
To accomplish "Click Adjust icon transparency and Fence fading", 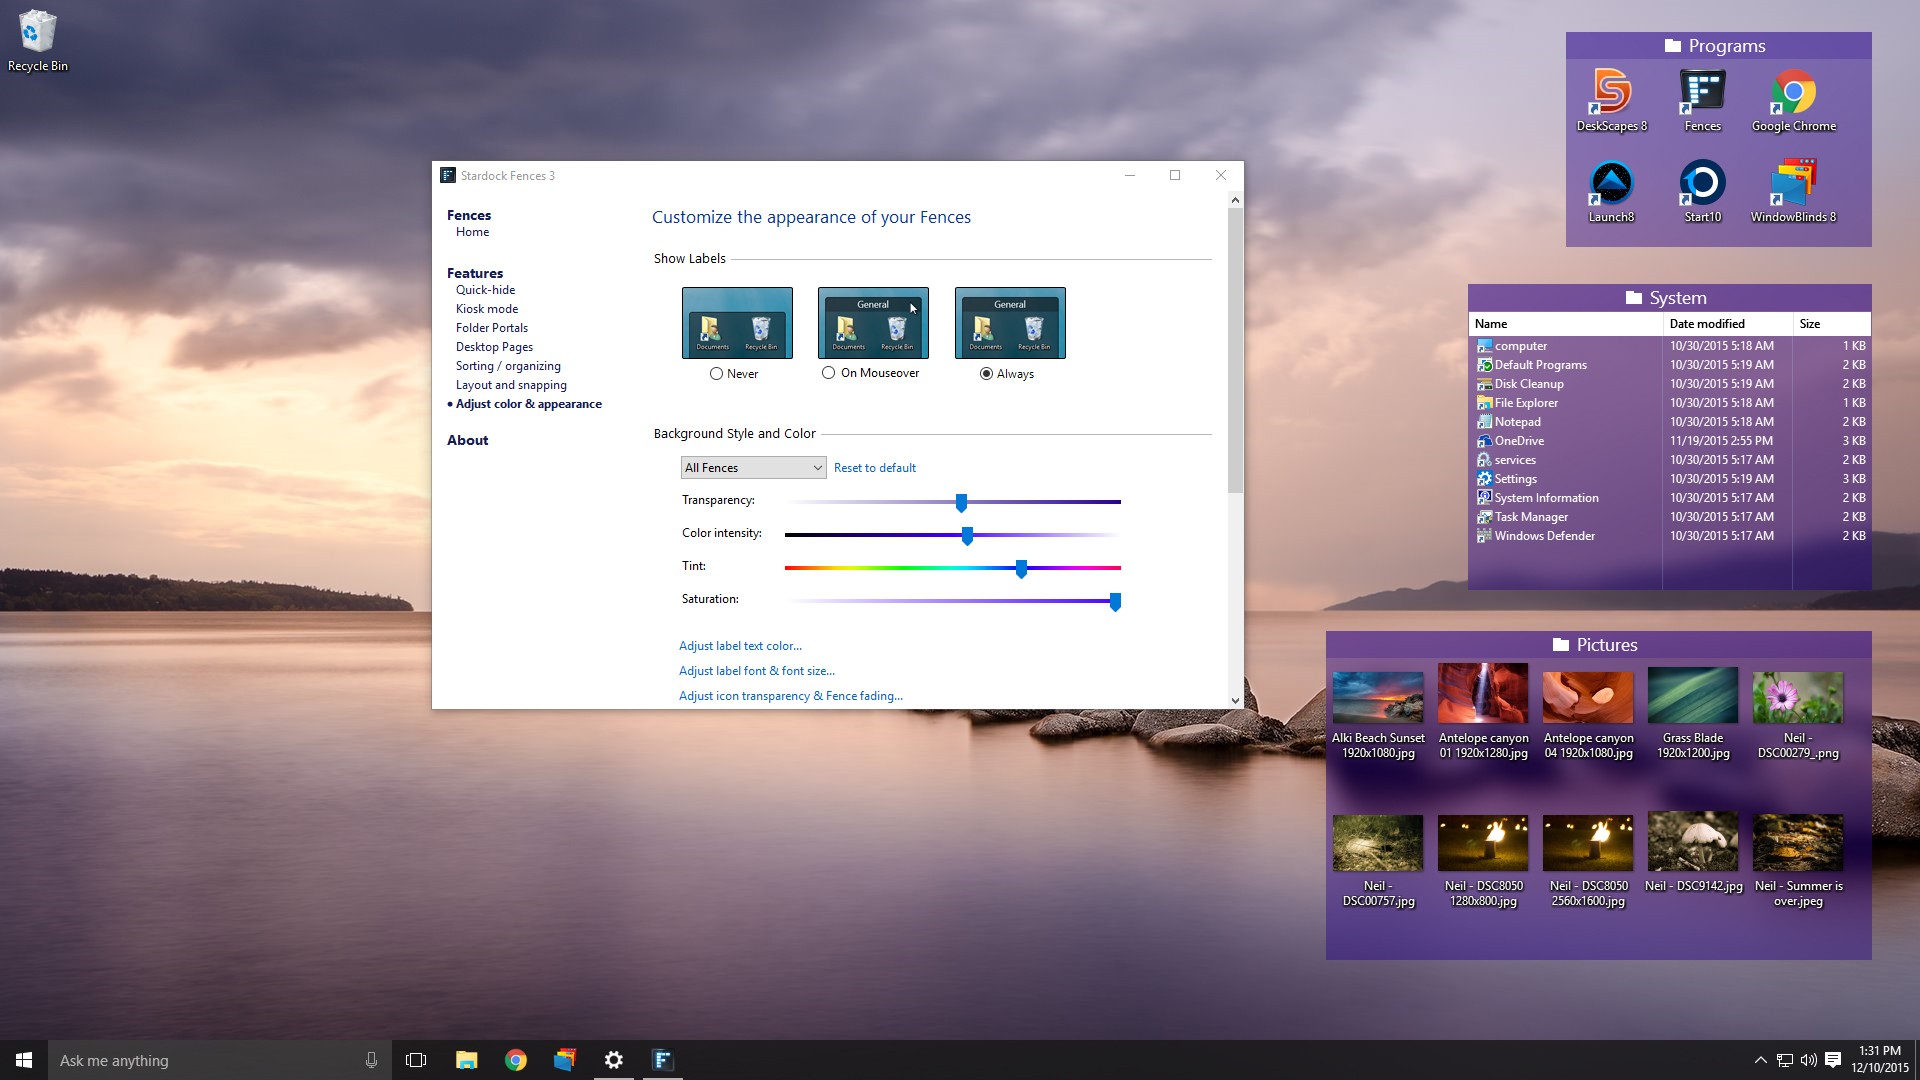I will point(790,695).
